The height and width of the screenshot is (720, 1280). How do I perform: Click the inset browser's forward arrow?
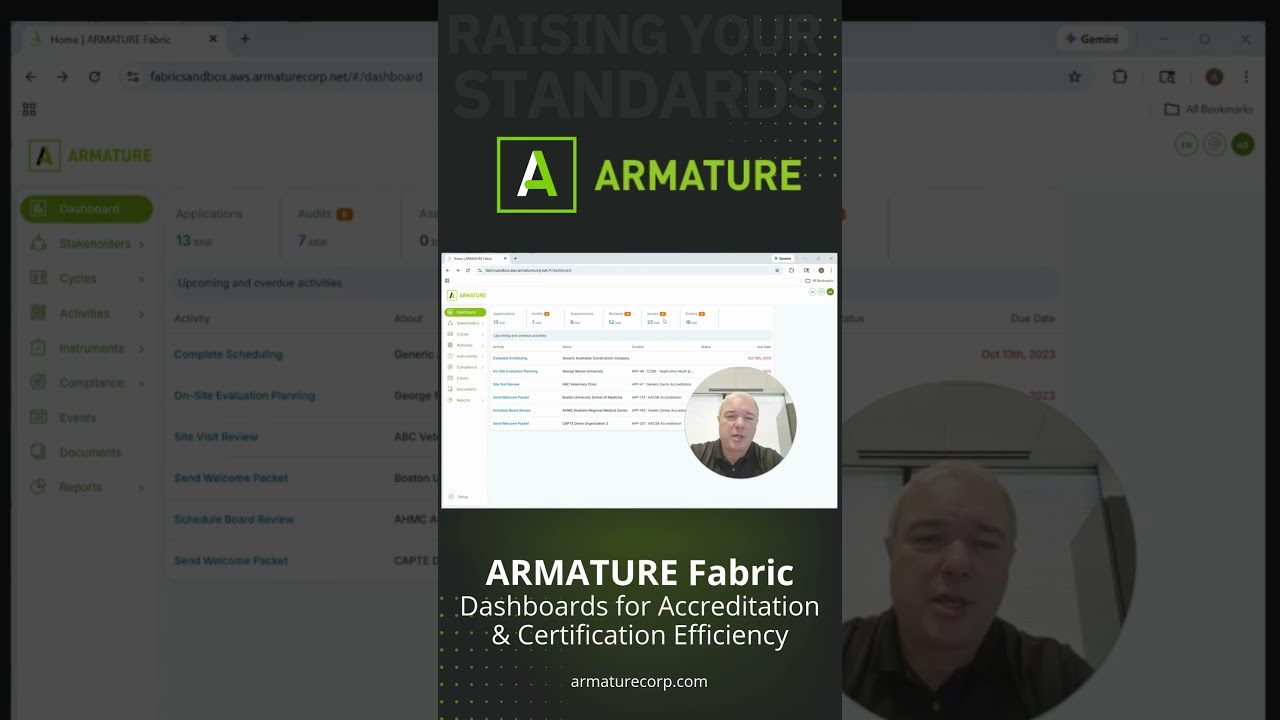[x=458, y=270]
